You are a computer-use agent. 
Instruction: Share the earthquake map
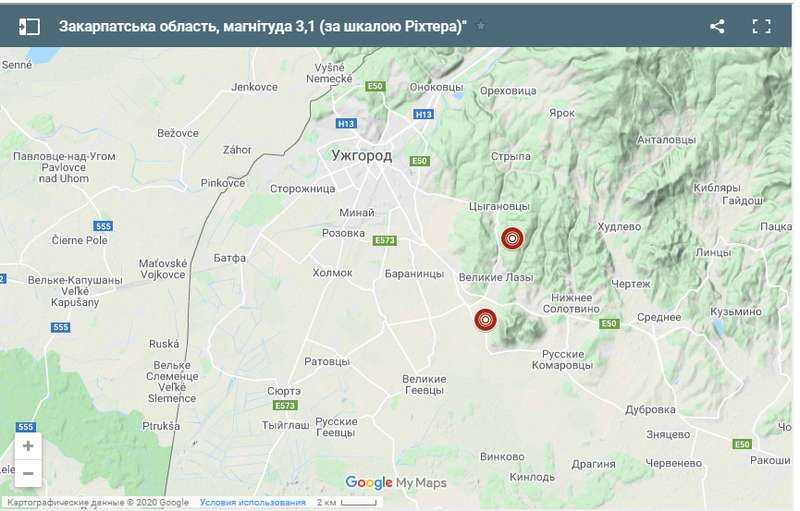click(717, 27)
